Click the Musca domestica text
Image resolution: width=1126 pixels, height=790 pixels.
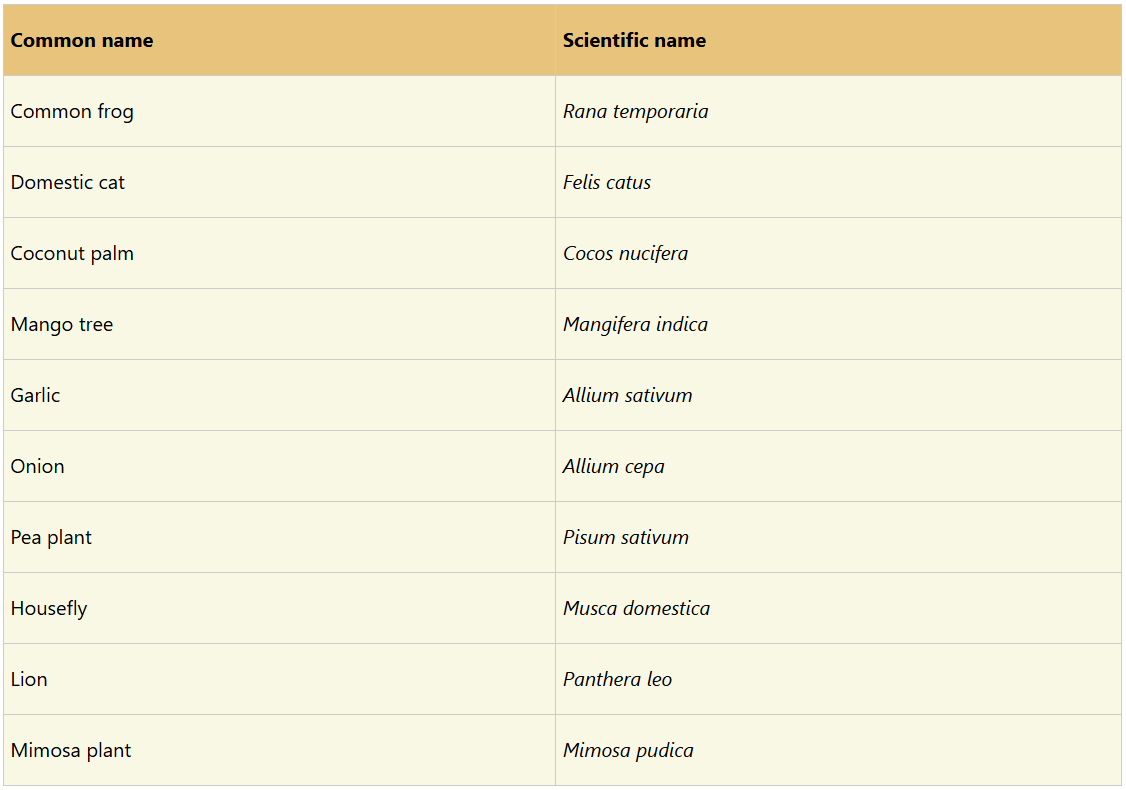tap(636, 609)
